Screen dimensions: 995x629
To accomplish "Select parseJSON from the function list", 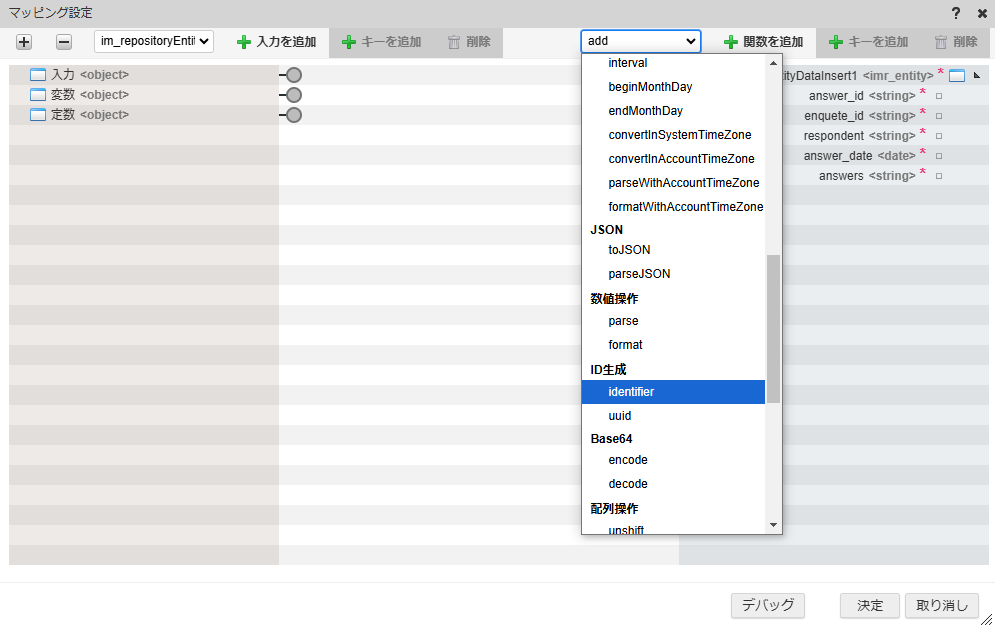I will click(639, 273).
